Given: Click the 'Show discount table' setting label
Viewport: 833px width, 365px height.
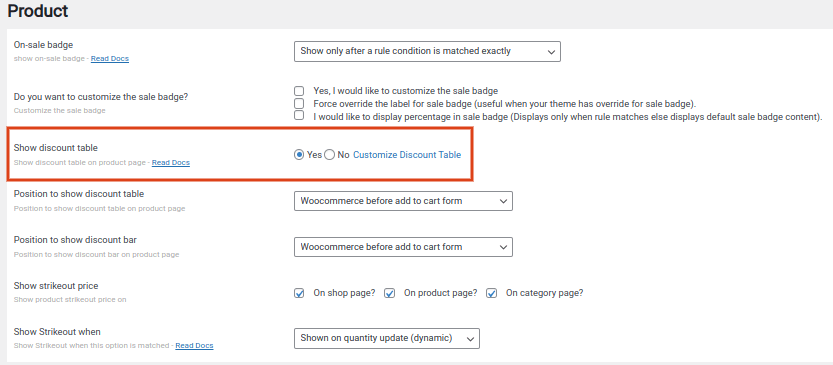Looking at the screenshot, I should pyautogui.click(x=56, y=148).
